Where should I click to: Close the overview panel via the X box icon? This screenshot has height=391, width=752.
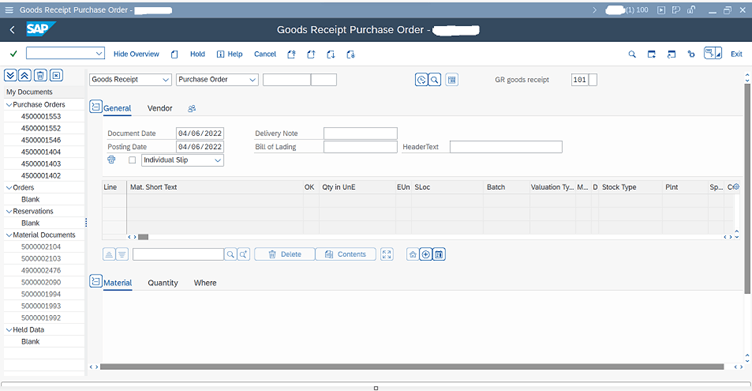(56, 75)
